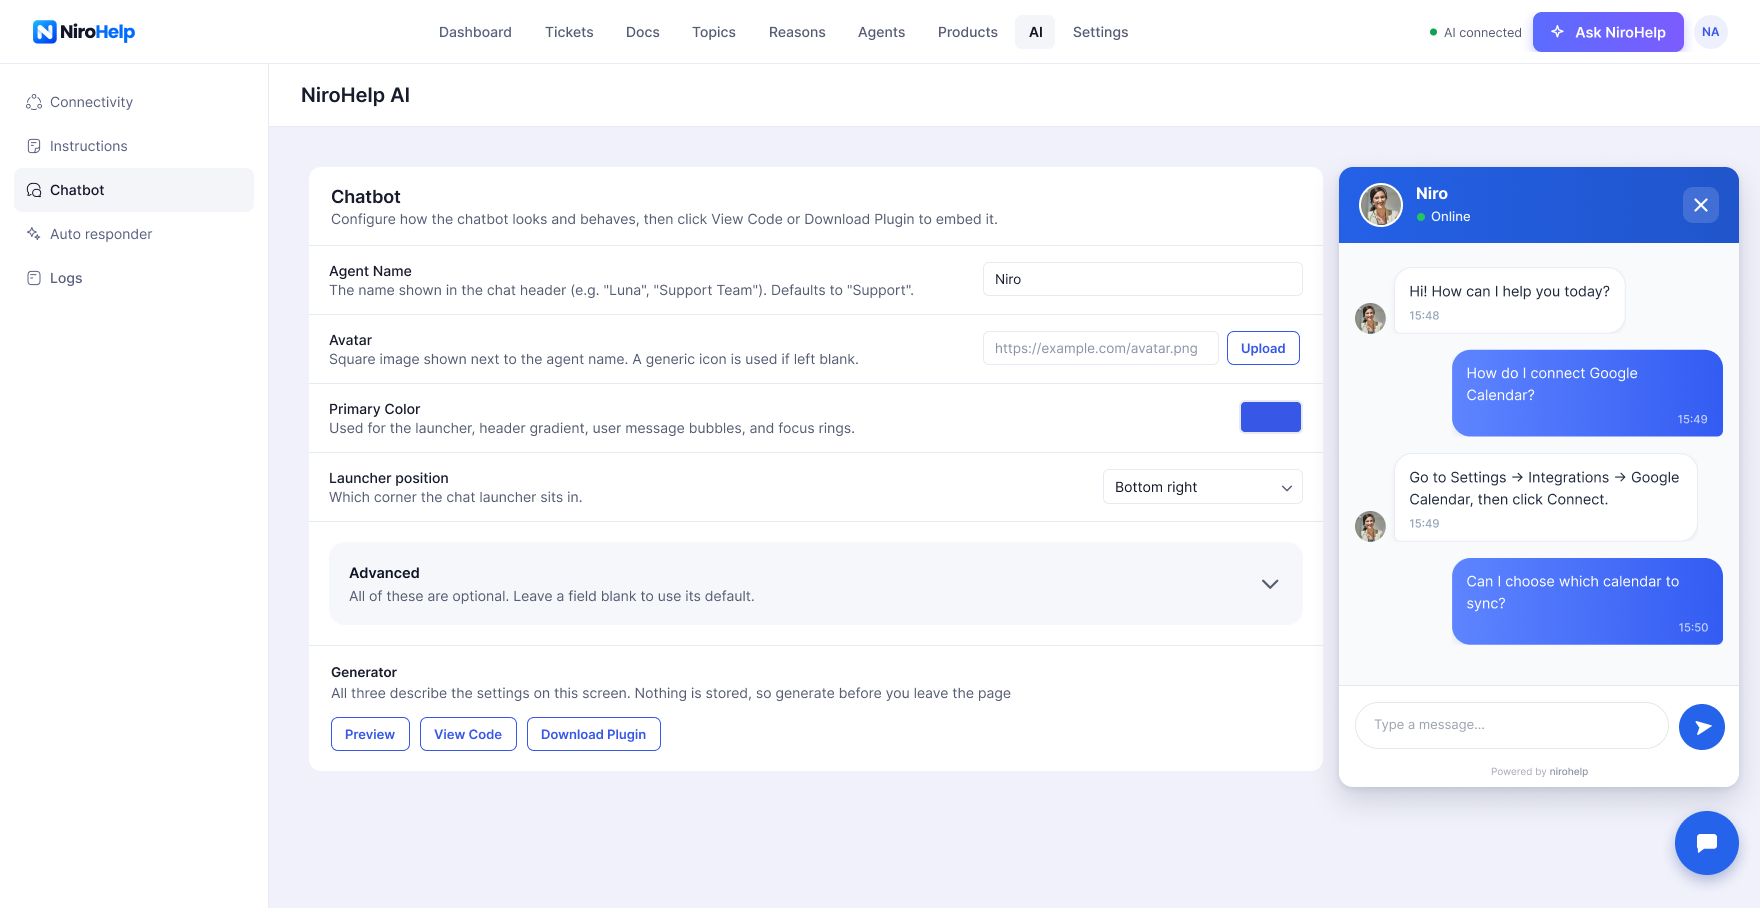Click the Connectivity sidebar icon

34,102
